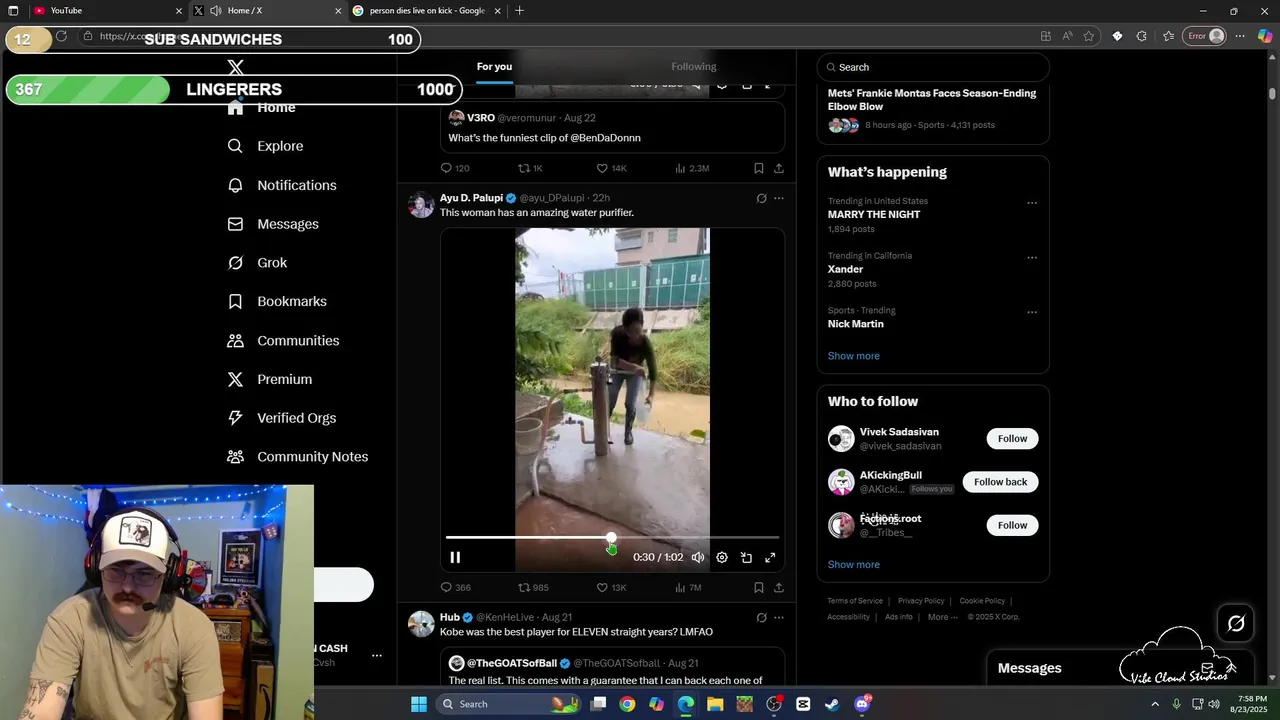Image resolution: width=1280 pixels, height=720 pixels.
Task: Bookmark this page with the star icon
Action: click(x=1089, y=36)
